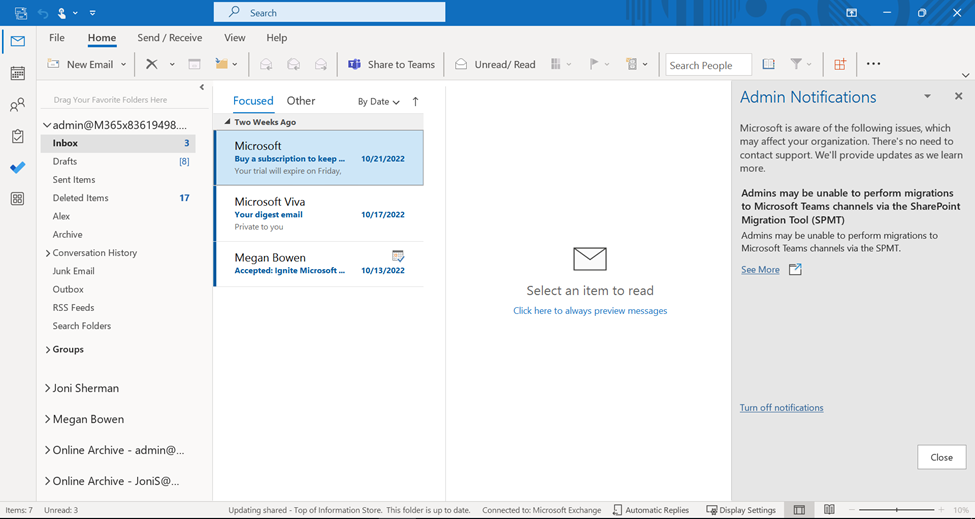
Task: Expand the Groups section
Action: pos(47,349)
